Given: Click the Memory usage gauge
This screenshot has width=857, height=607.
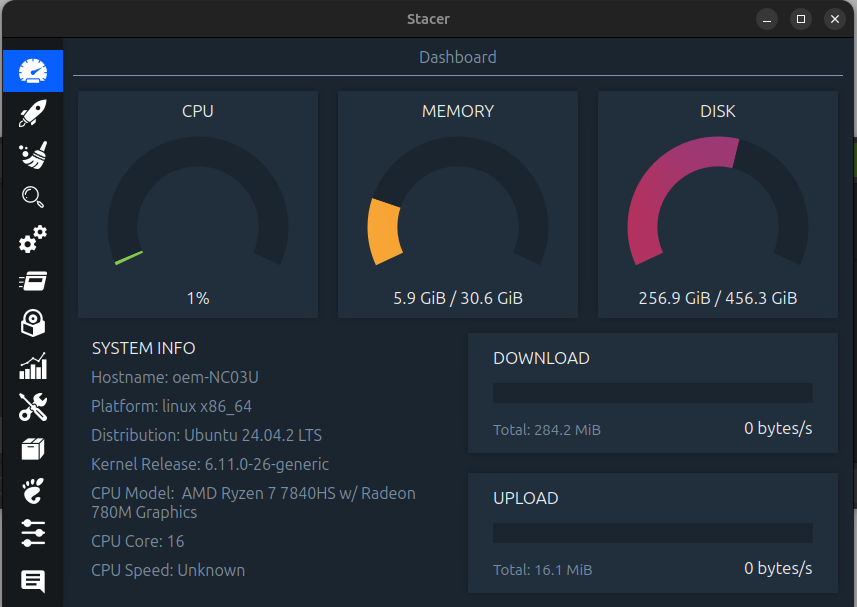Looking at the screenshot, I should coord(458,201).
